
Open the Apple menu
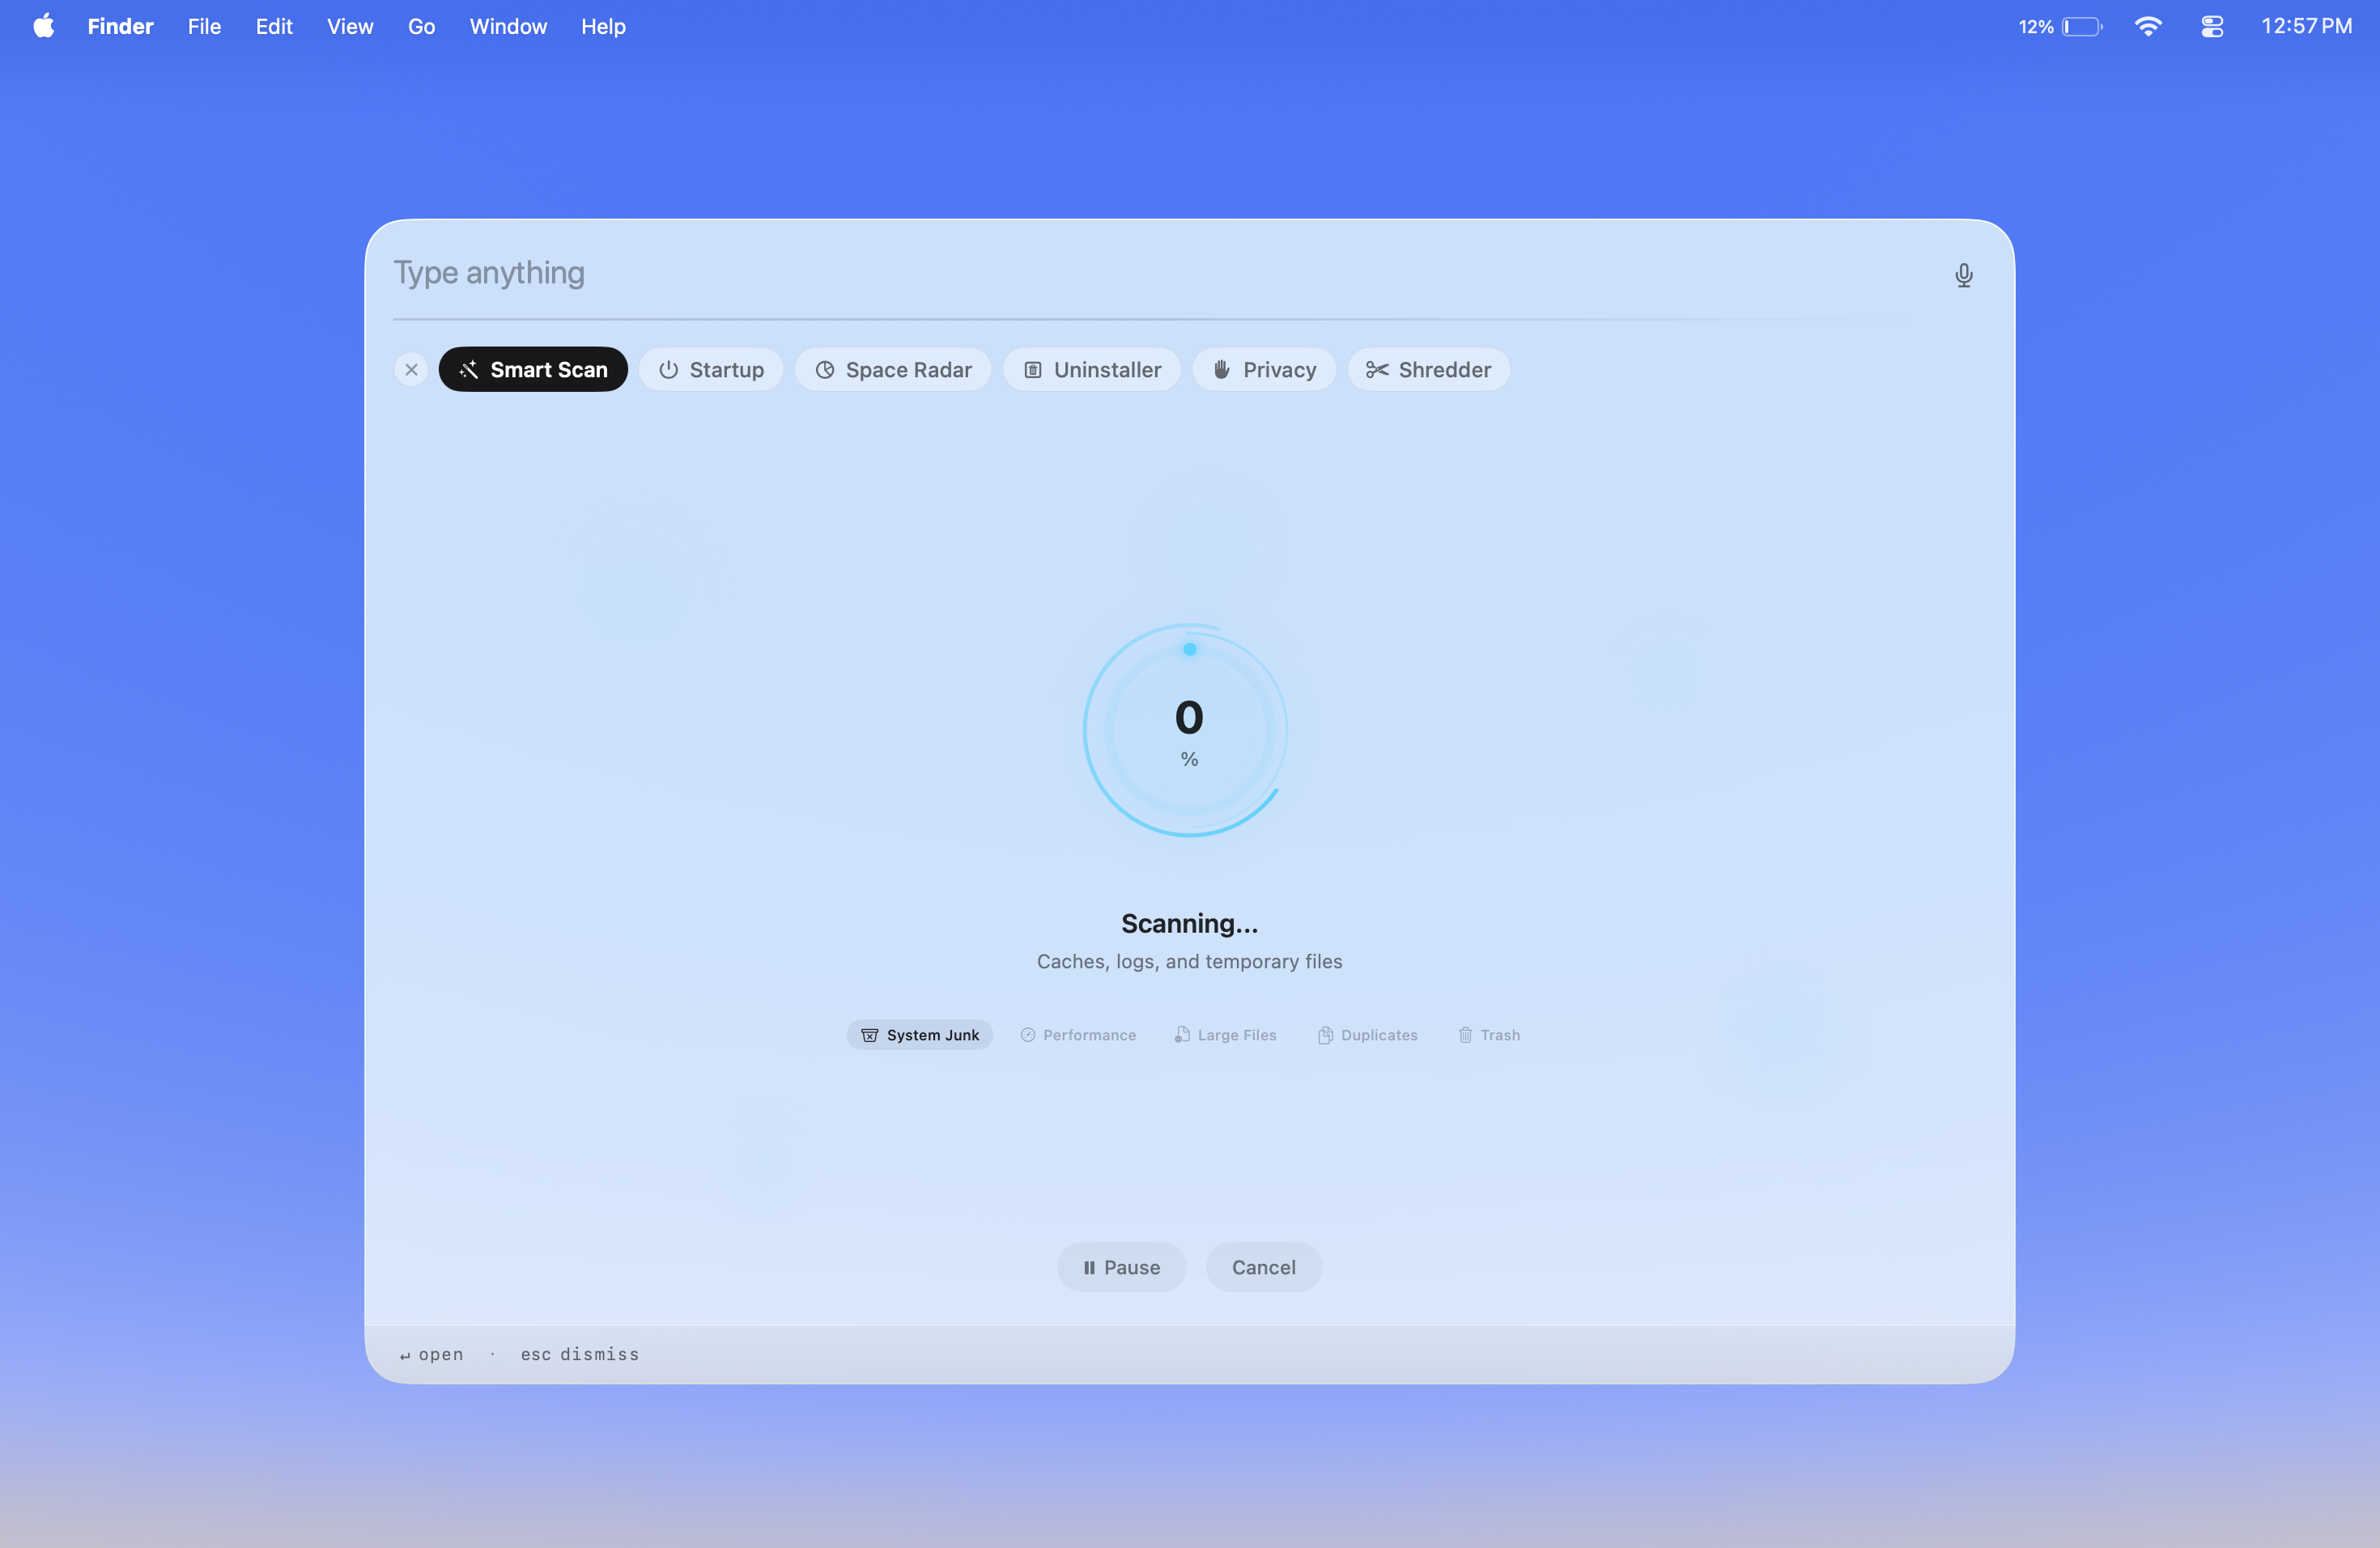coord(44,26)
